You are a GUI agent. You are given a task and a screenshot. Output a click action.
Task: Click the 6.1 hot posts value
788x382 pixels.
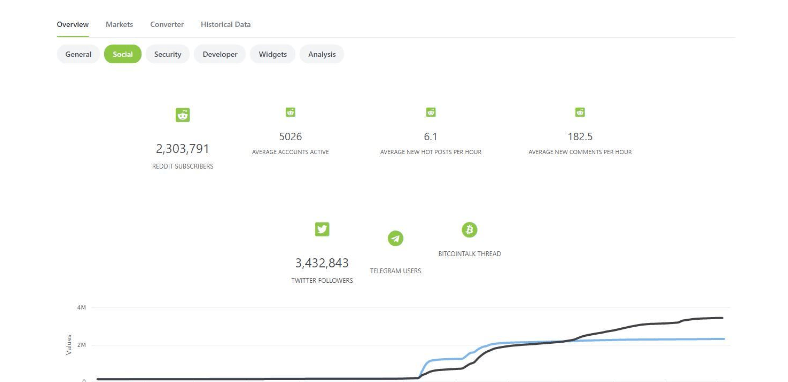(431, 136)
